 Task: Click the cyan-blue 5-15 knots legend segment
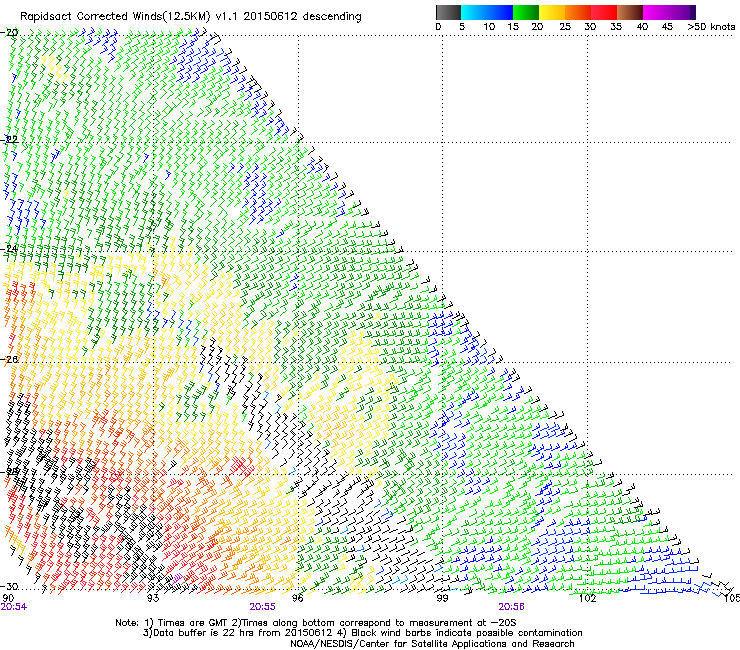487,12
